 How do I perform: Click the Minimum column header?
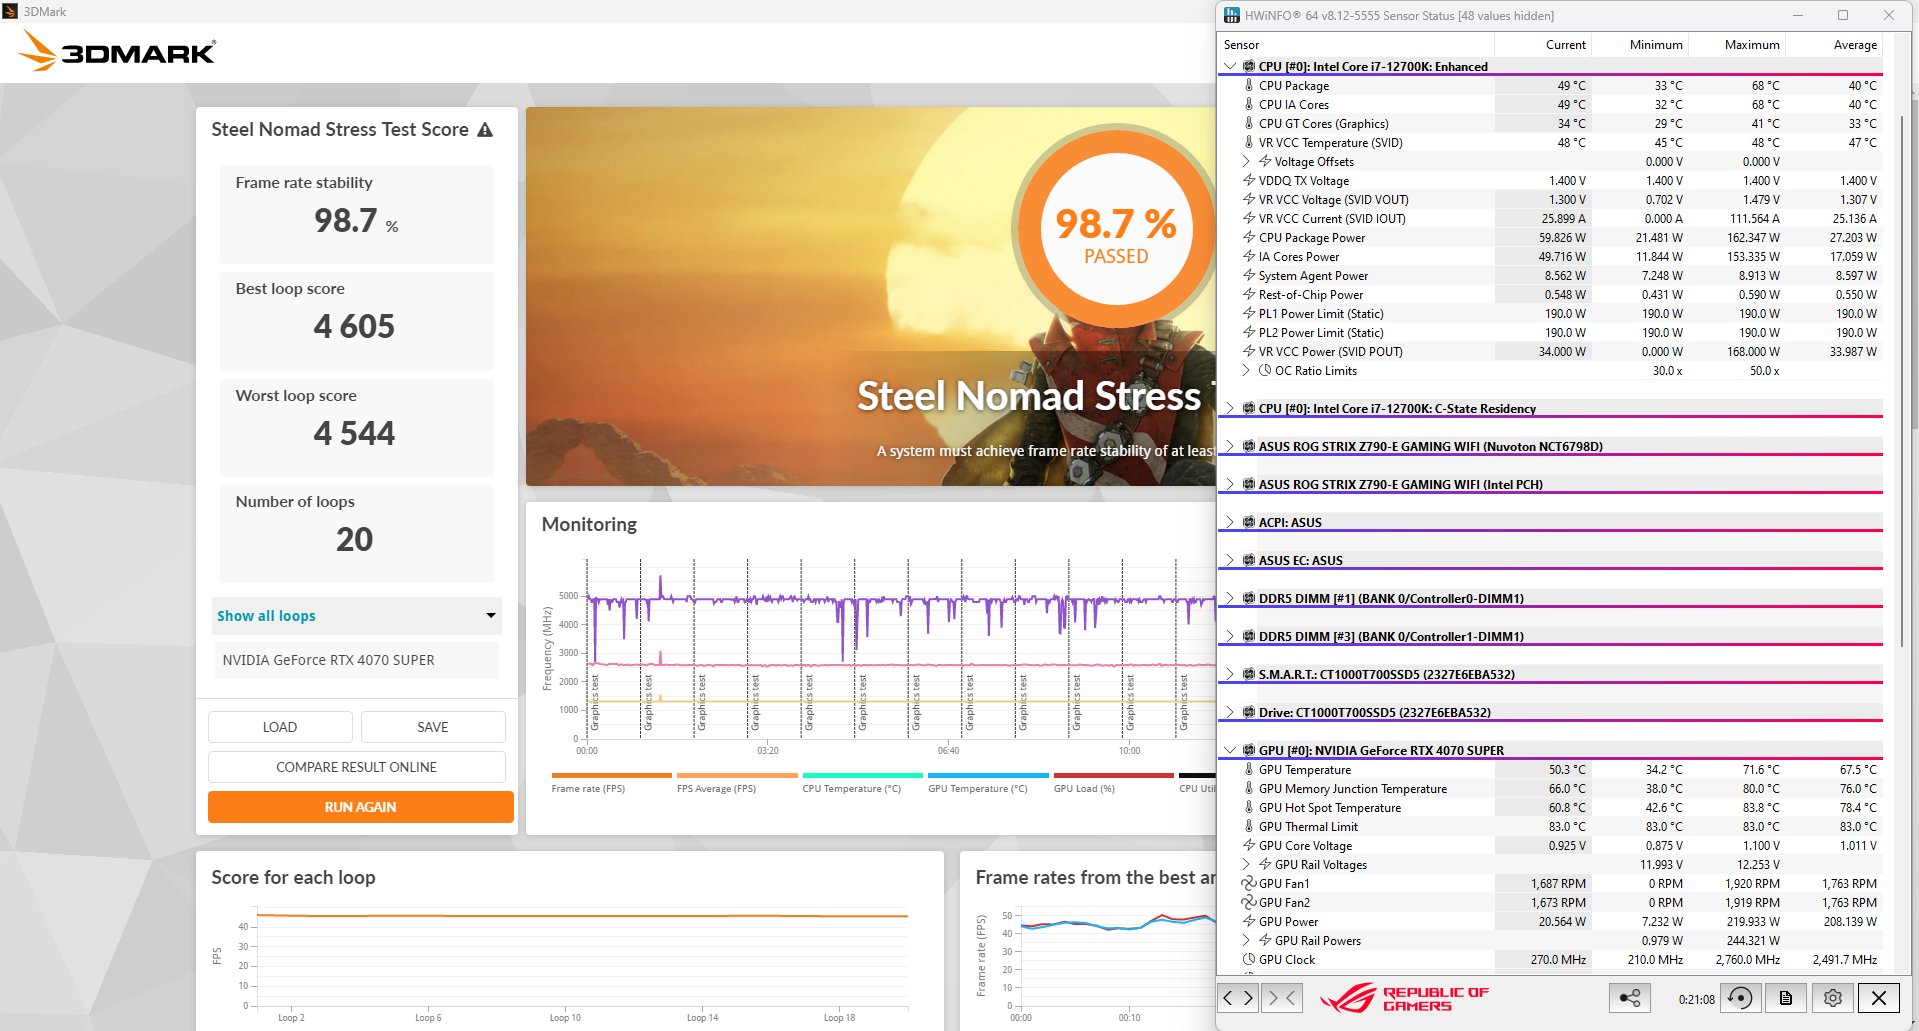(x=1640, y=44)
